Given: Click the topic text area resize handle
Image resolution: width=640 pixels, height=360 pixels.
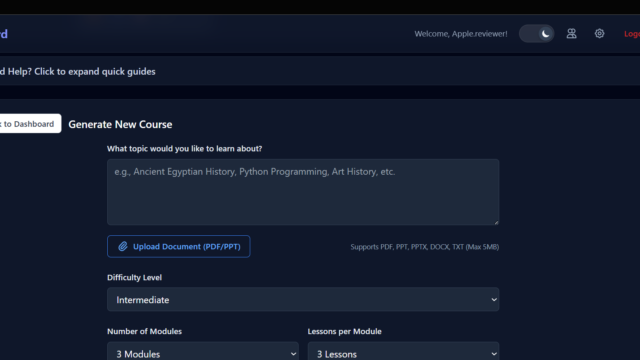Looking at the screenshot, I should point(496,222).
